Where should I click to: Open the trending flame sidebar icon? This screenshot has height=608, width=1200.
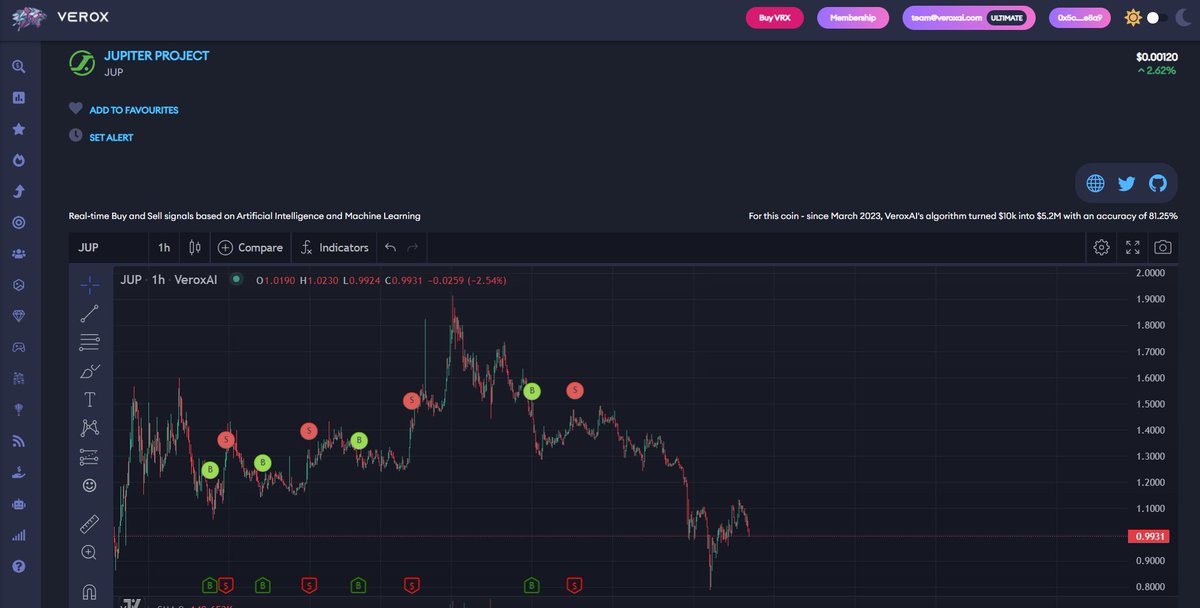pos(18,160)
